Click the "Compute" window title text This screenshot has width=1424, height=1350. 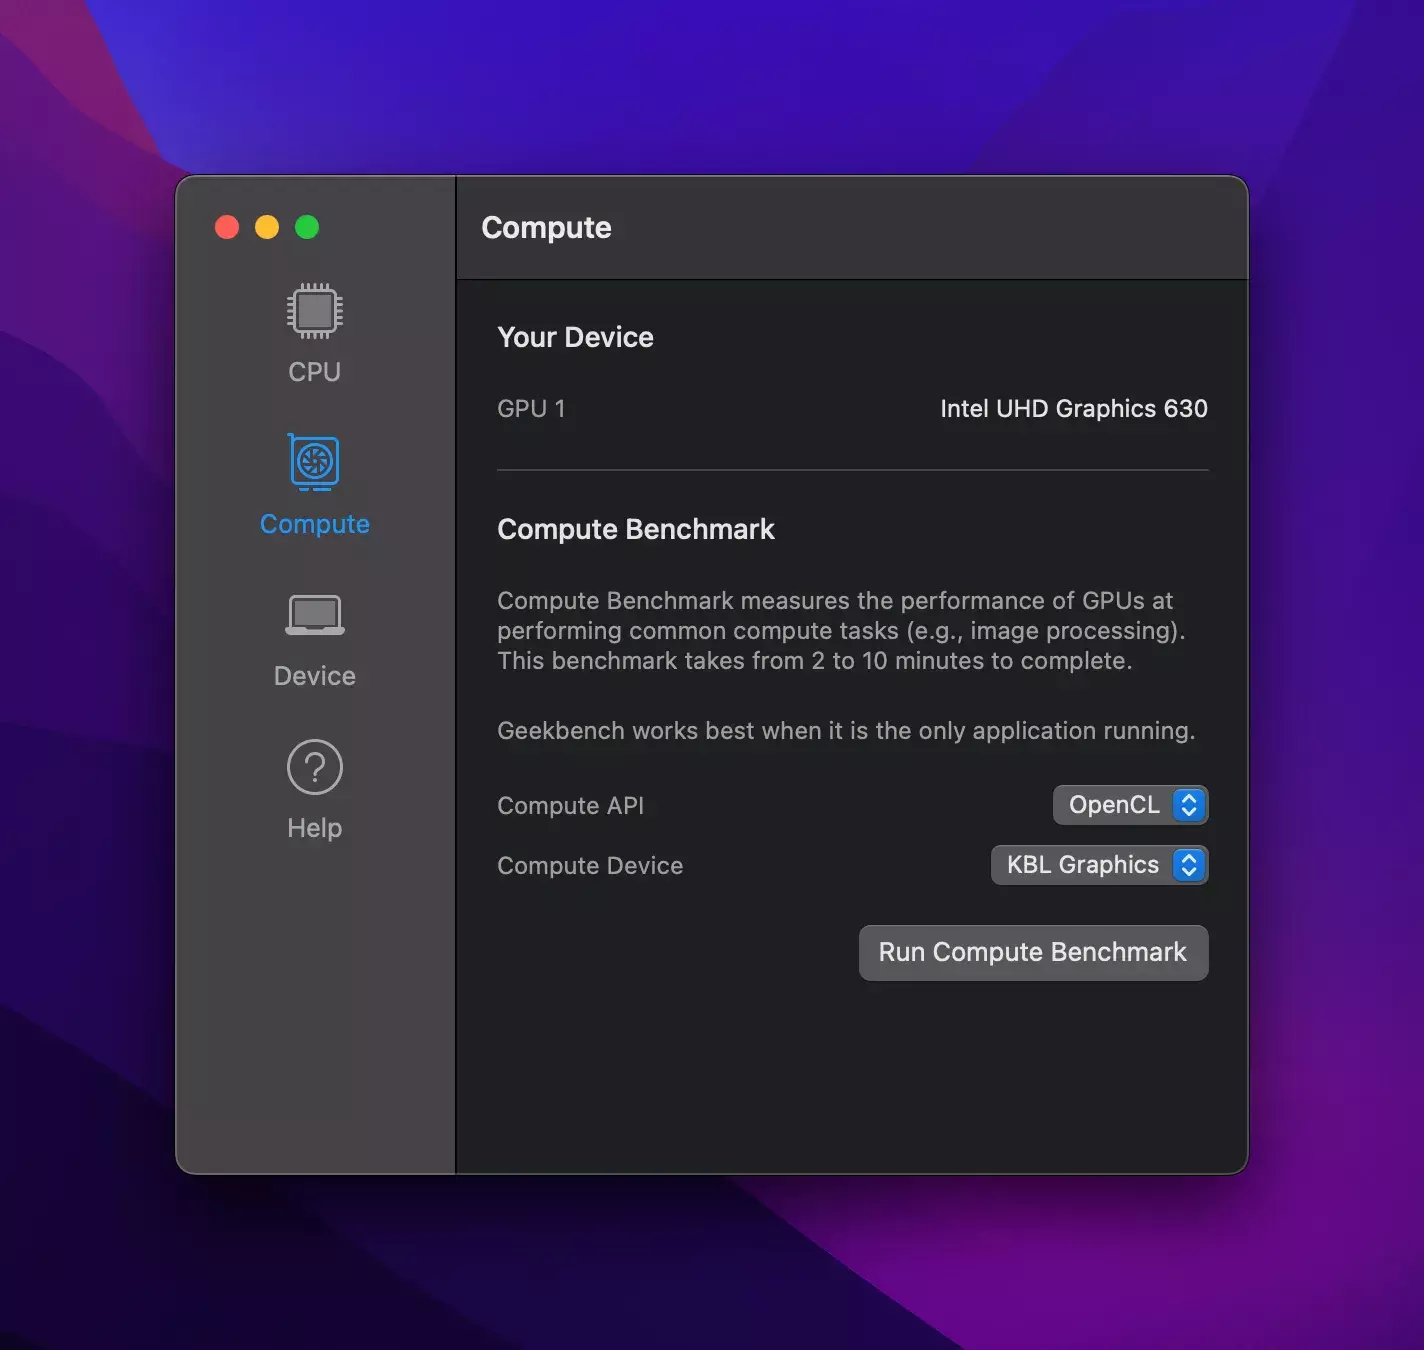pyautogui.click(x=546, y=228)
